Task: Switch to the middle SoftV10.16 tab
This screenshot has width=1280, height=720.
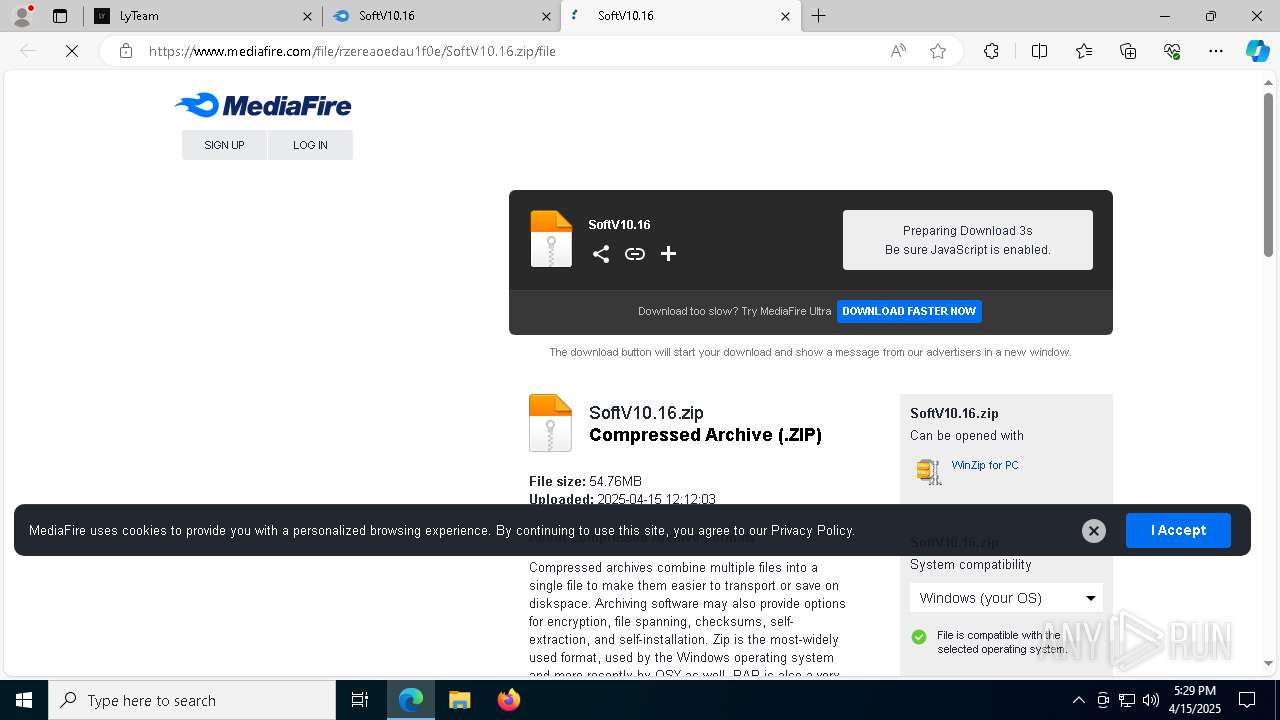Action: click(440, 16)
